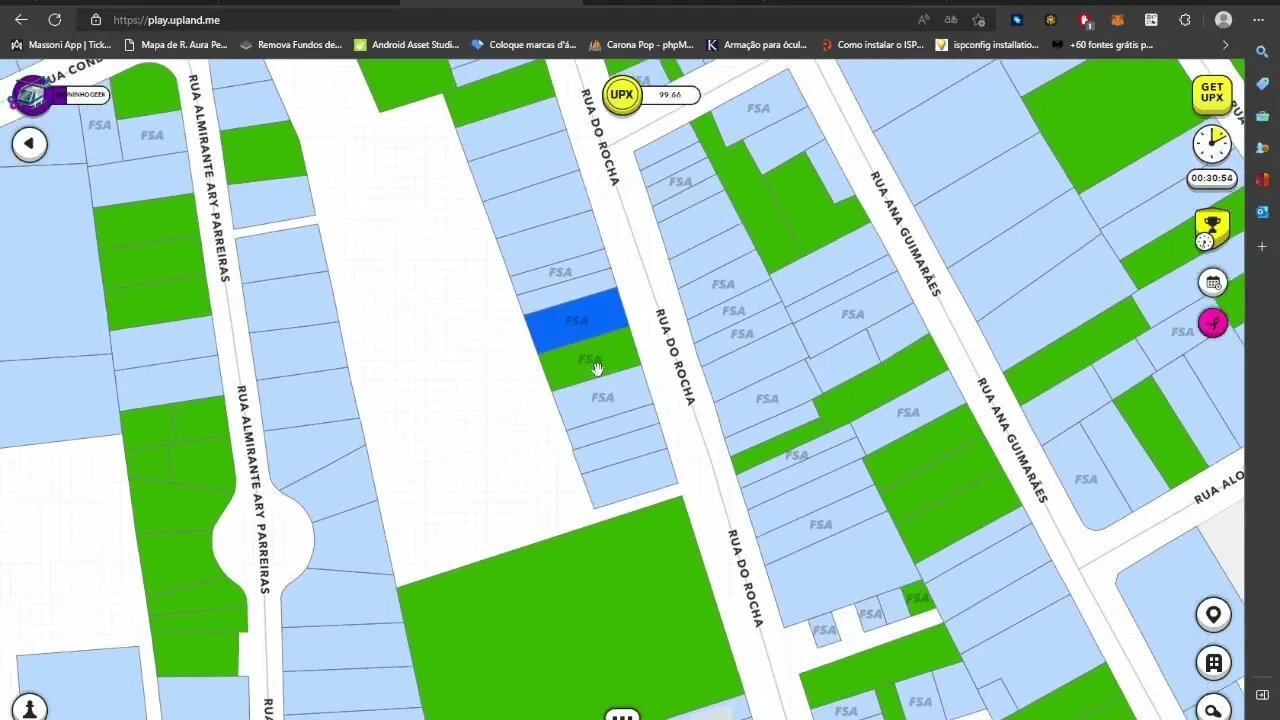Click the Edge sidebar search icon

(x=1262, y=52)
